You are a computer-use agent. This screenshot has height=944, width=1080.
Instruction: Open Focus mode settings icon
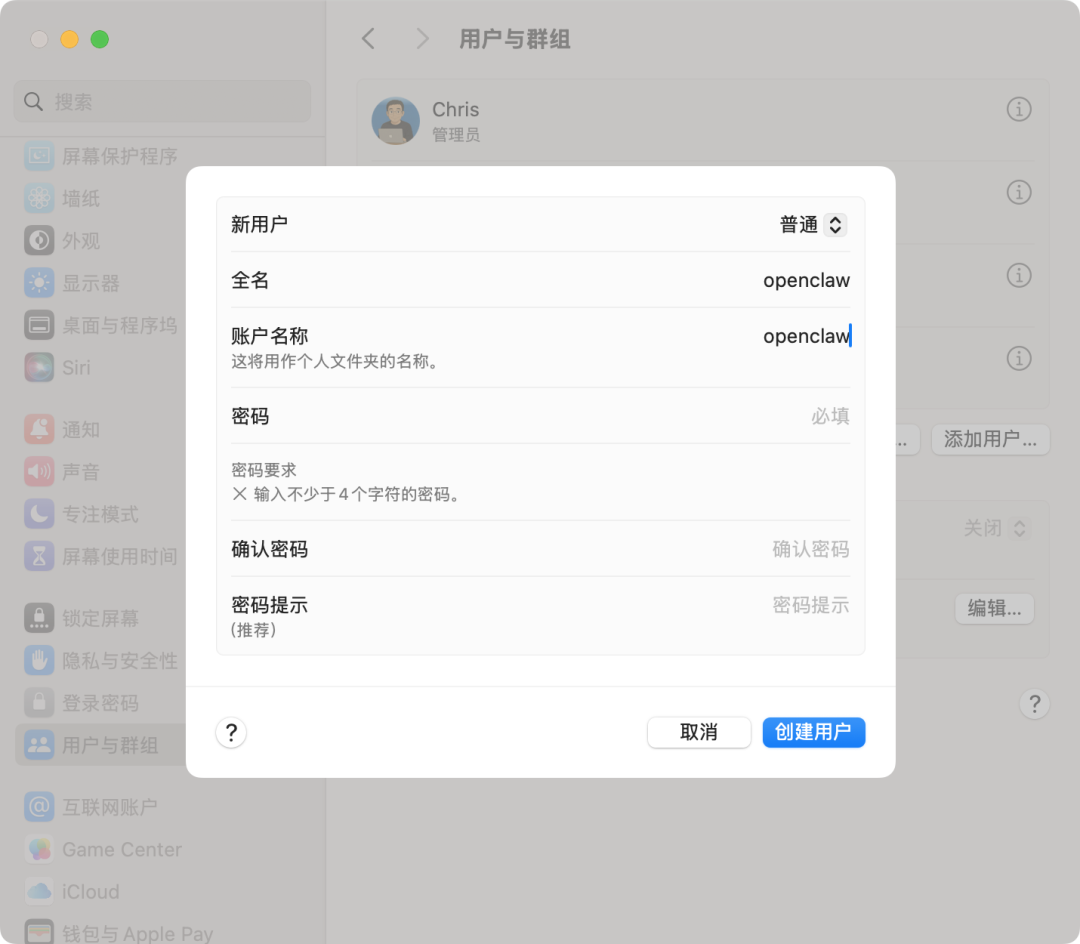[x=39, y=514]
